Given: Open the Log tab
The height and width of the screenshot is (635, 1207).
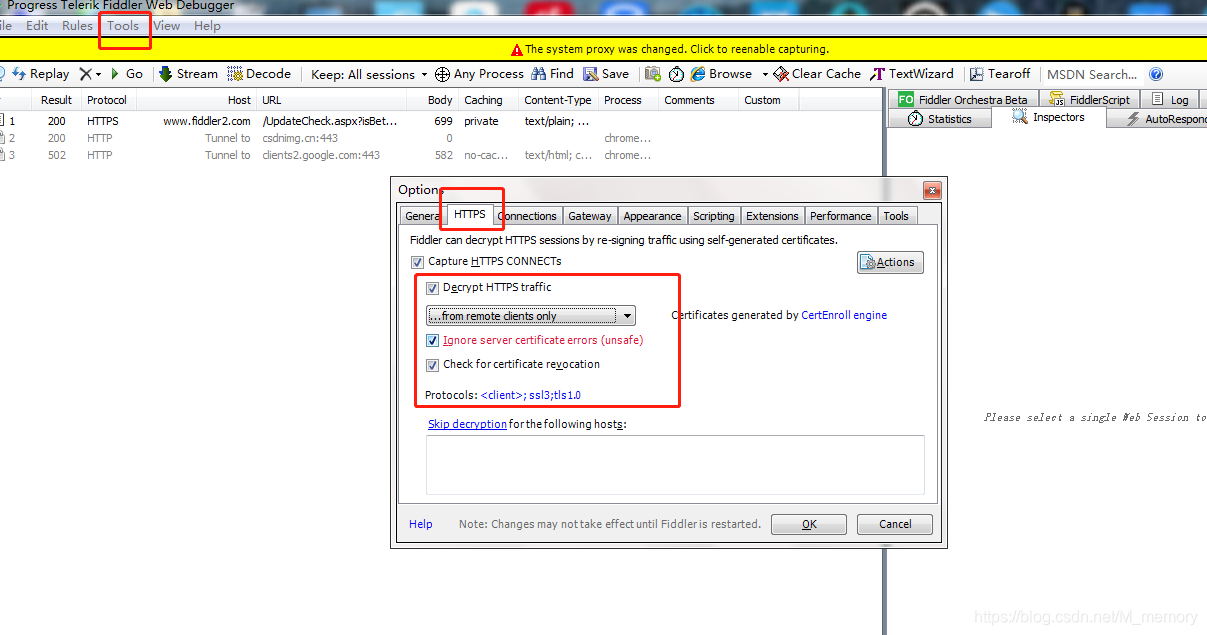Looking at the screenshot, I should (1171, 99).
